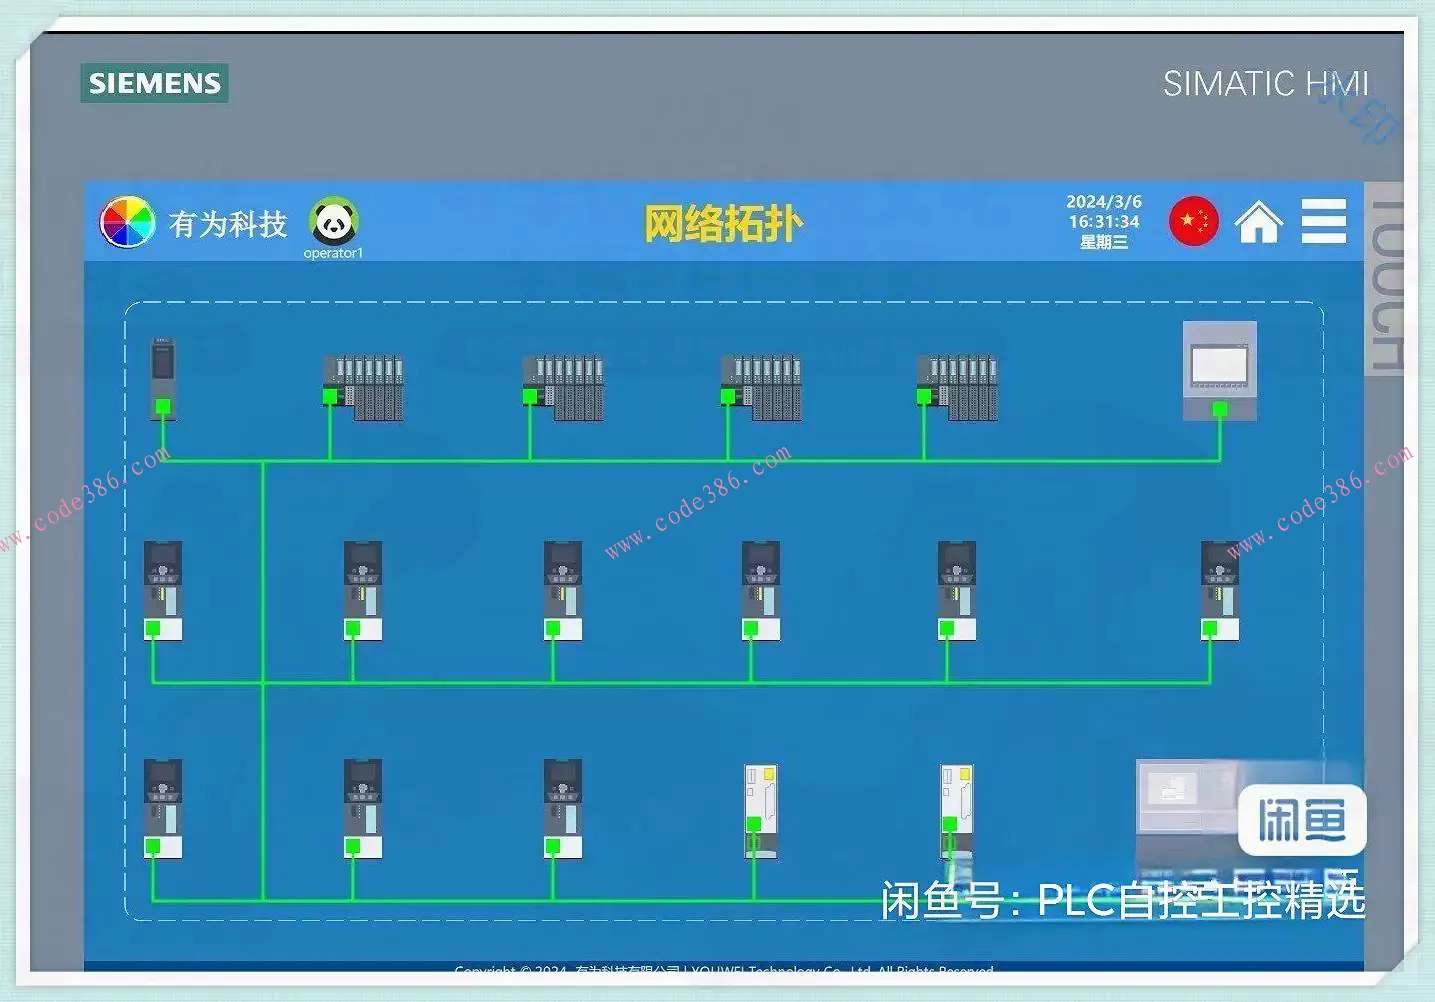Open the hamburger menu
Image resolution: width=1435 pixels, height=1002 pixels.
(1323, 221)
